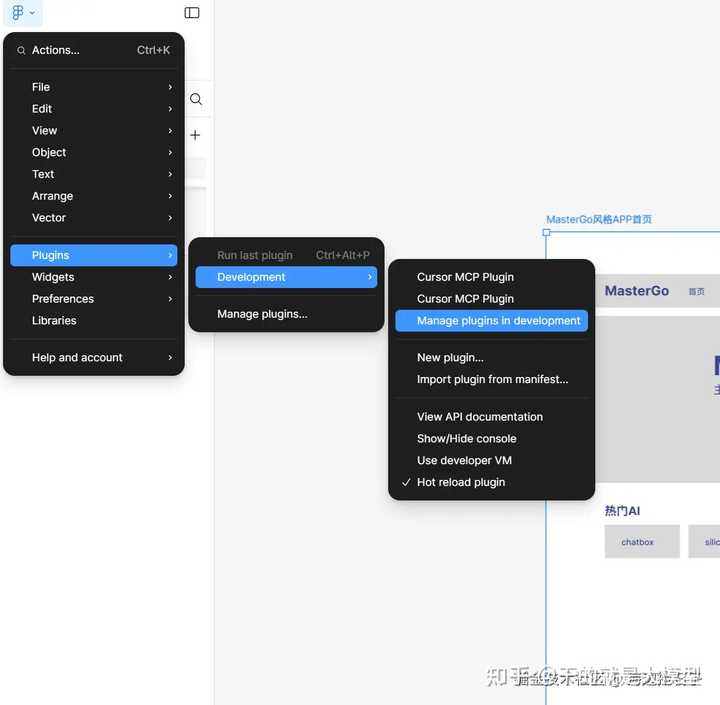
Task: Toggle Show/Hide console option
Action: pos(466,438)
